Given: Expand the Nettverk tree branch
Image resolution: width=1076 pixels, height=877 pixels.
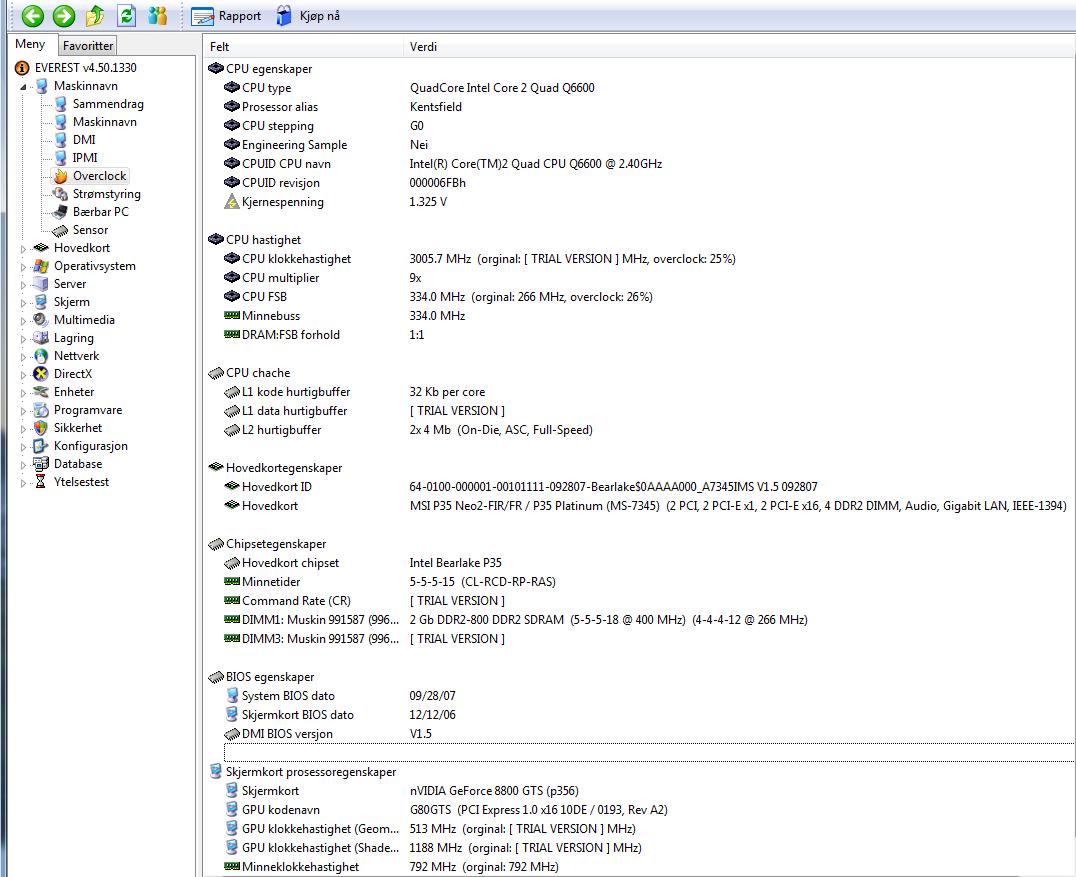Looking at the screenshot, I should 23,357.
